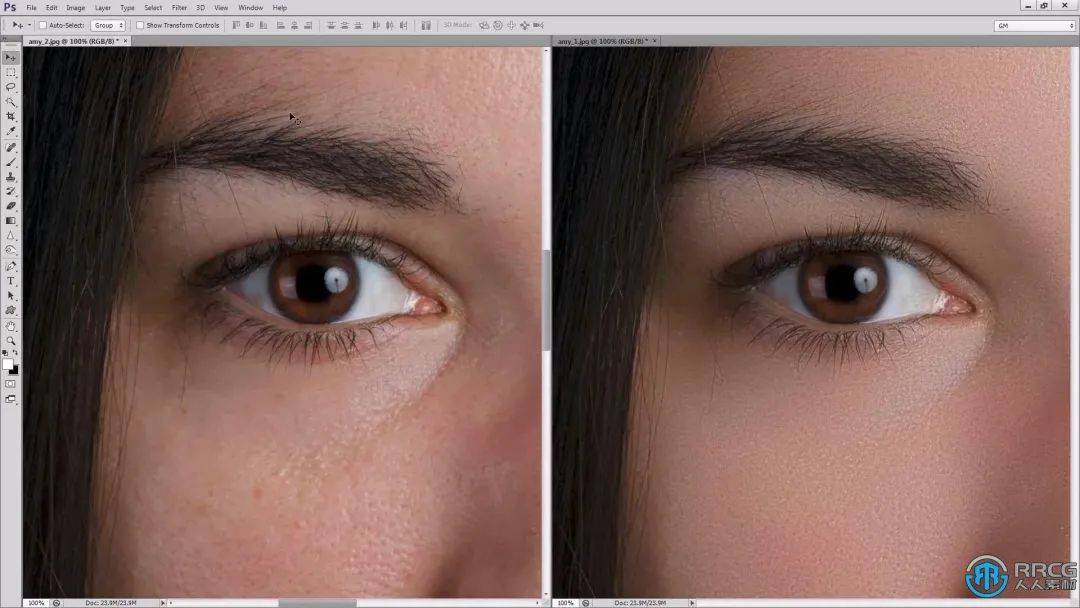Image resolution: width=1080 pixels, height=608 pixels.
Task: Expand the workspace switcher dropdown
Action: pyautogui.click(x=1034, y=25)
